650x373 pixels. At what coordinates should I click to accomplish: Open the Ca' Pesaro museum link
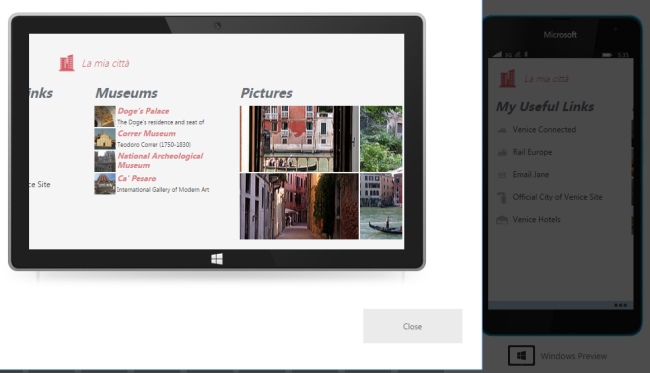pos(137,179)
